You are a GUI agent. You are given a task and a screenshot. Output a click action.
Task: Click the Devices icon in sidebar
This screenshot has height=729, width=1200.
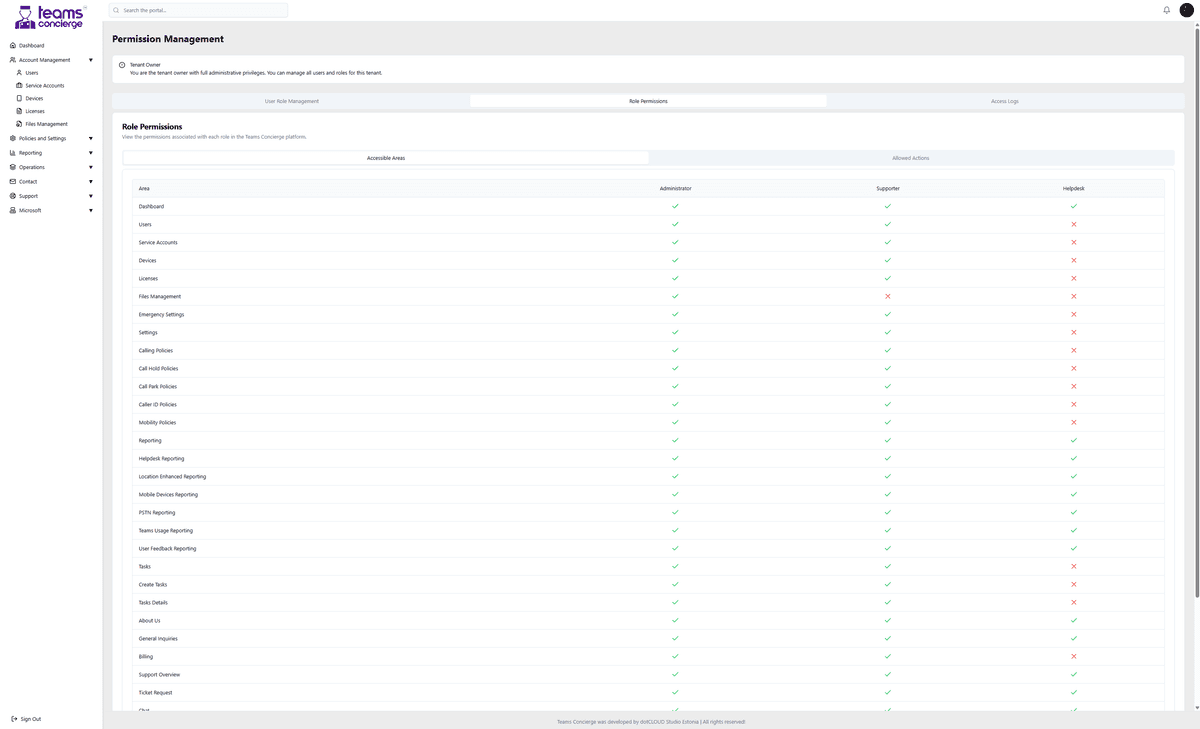coord(19,99)
